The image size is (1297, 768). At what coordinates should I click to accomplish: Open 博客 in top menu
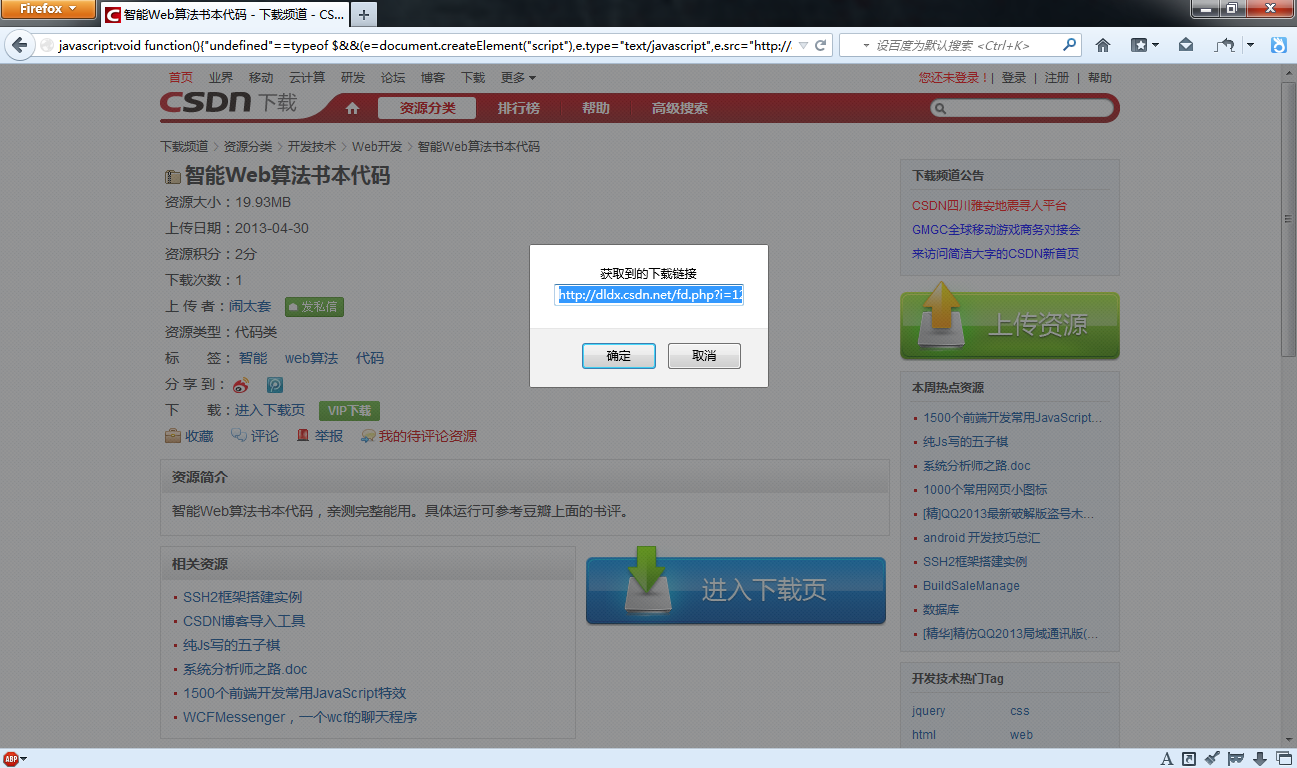point(433,77)
